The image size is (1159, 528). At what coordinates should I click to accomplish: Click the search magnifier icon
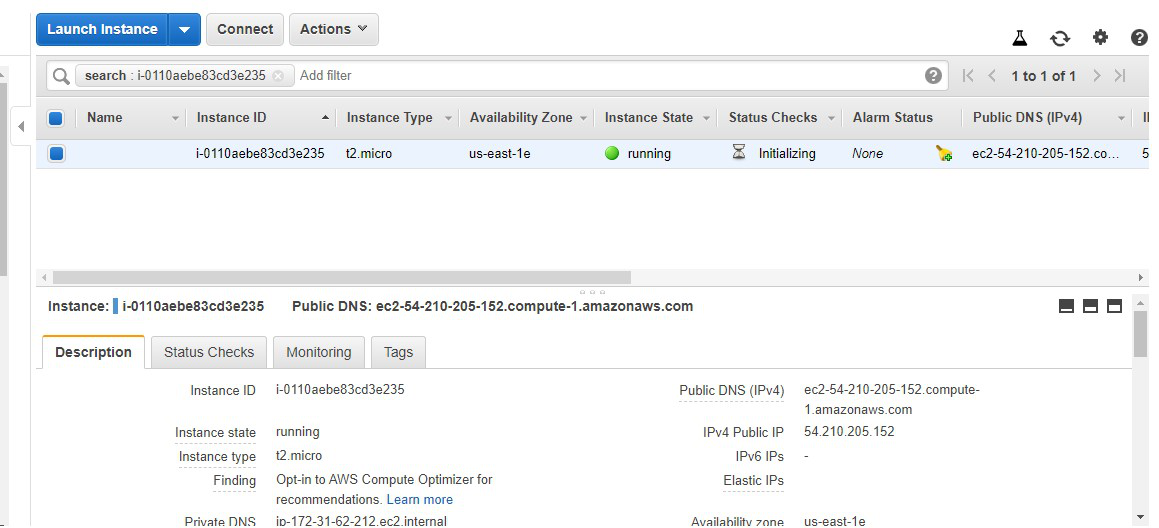(x=61, y=75)
